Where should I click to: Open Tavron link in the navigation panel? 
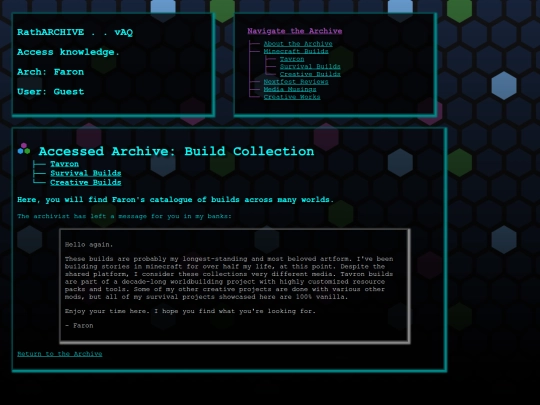point(292,59)
